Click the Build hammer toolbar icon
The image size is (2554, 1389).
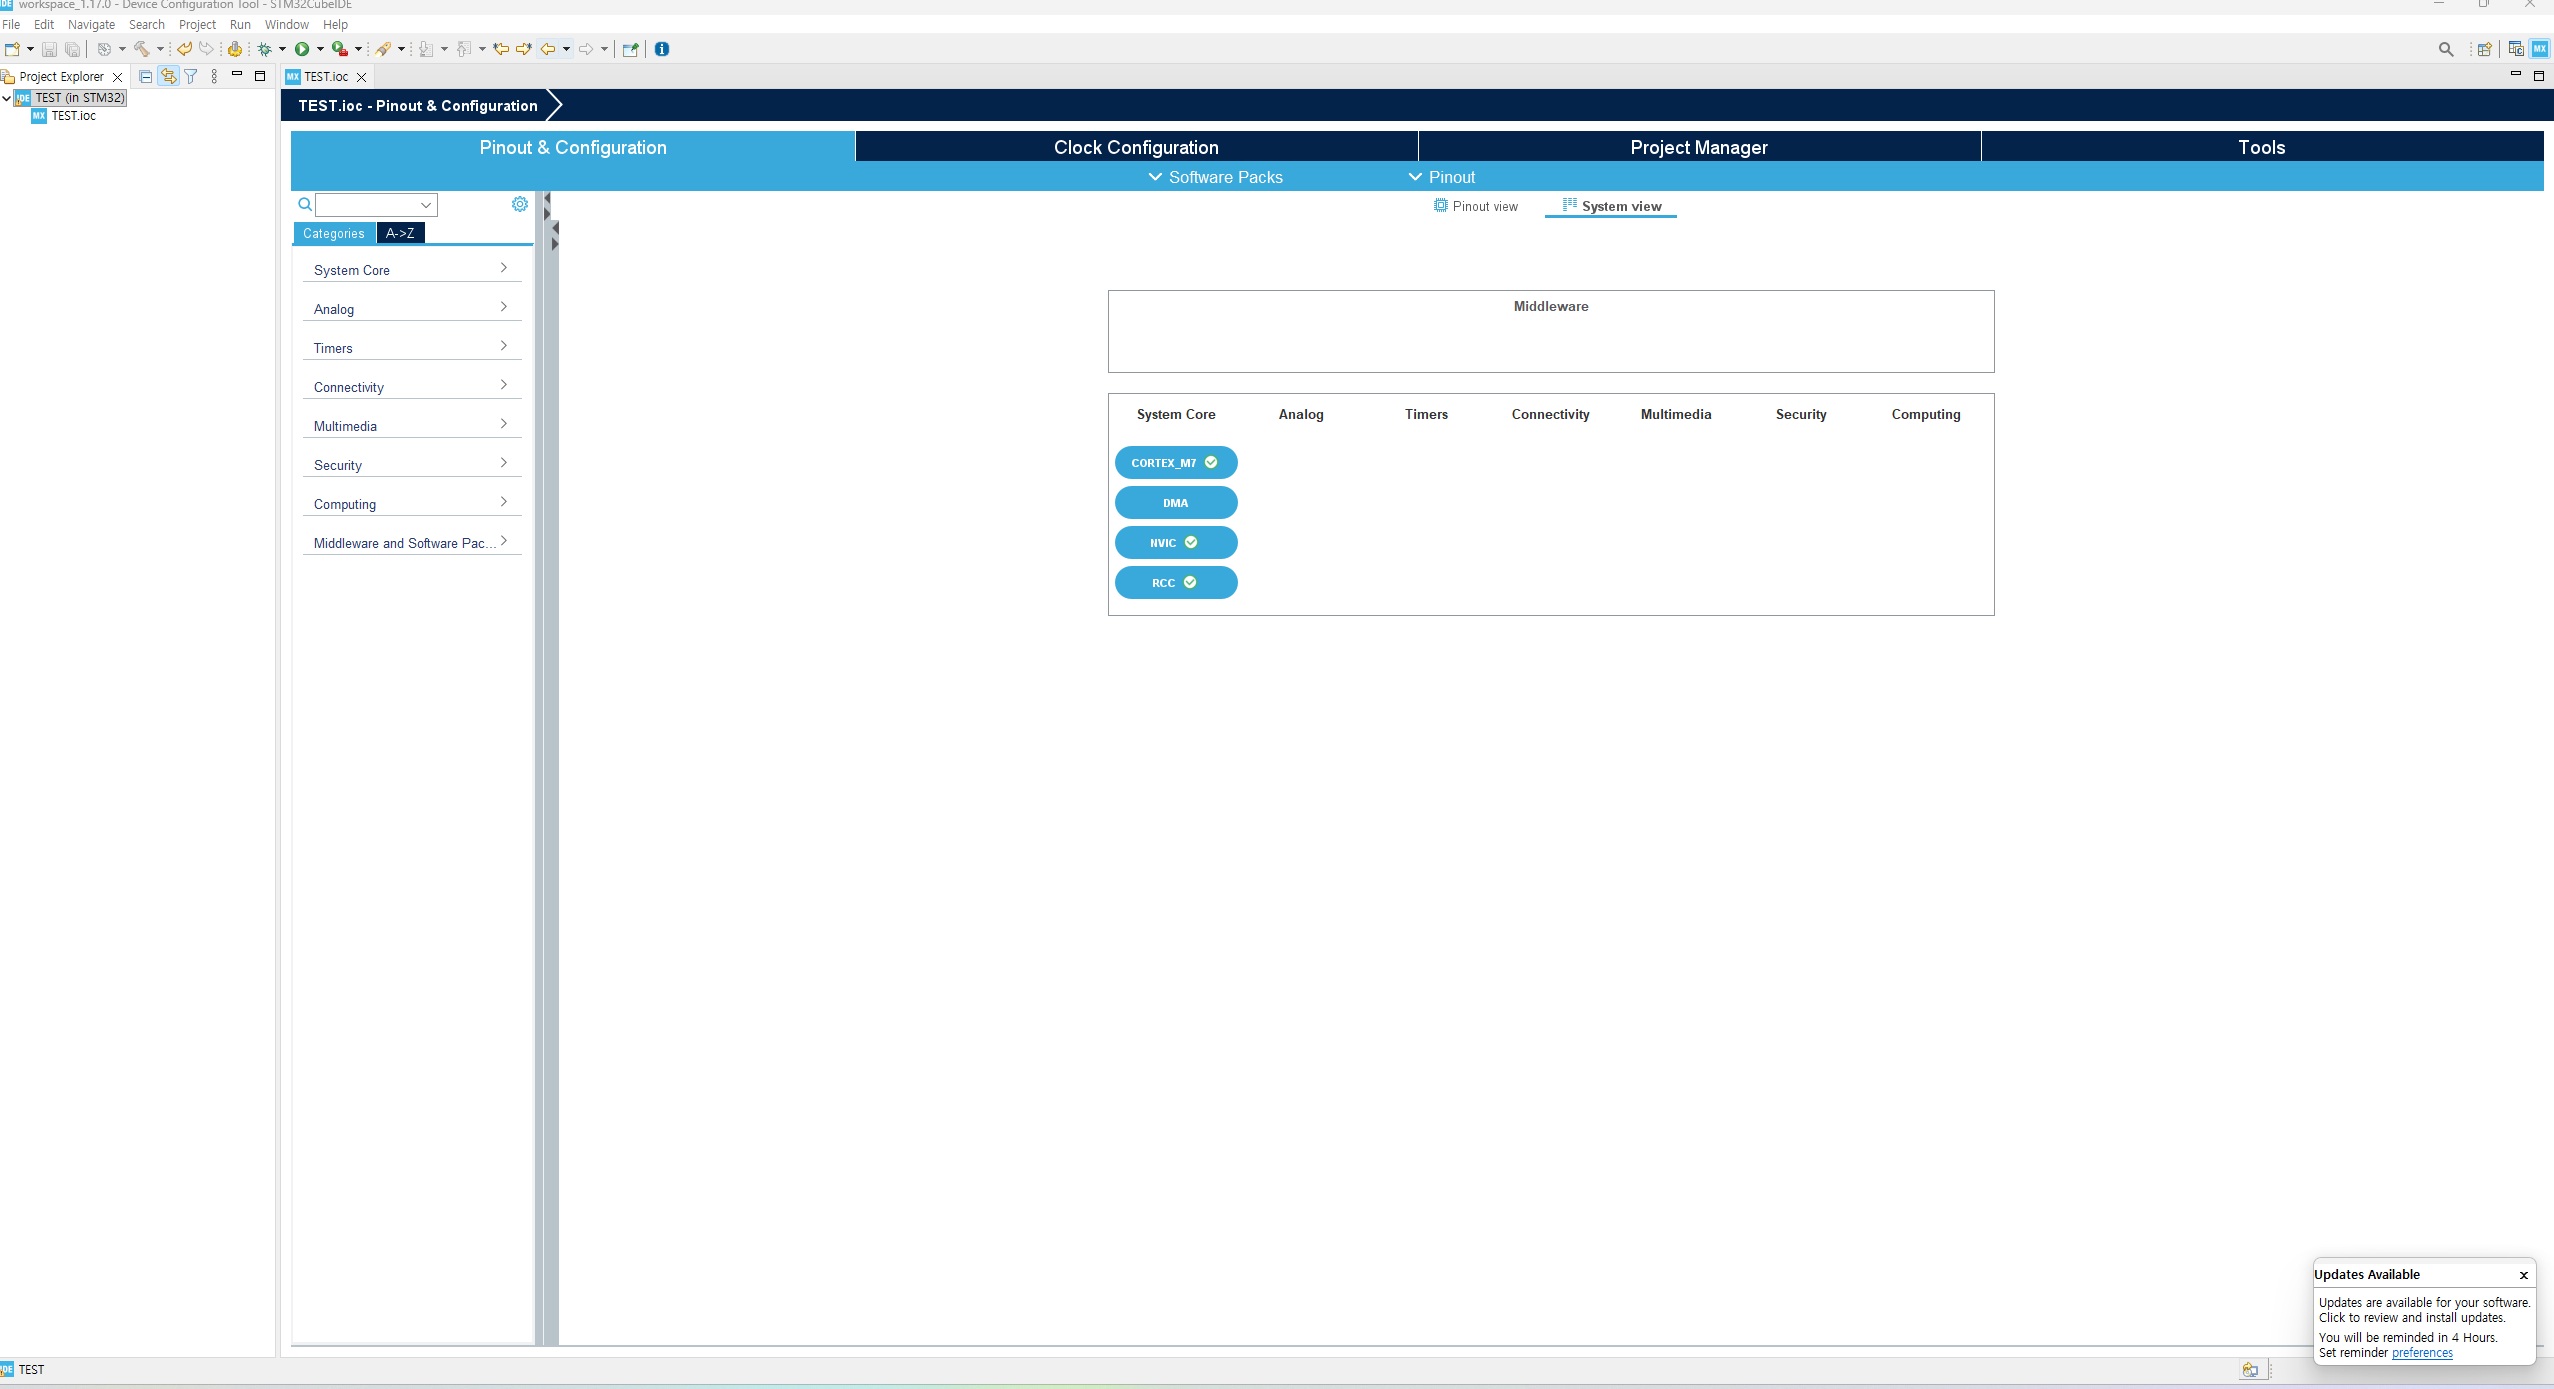[141, 49]
